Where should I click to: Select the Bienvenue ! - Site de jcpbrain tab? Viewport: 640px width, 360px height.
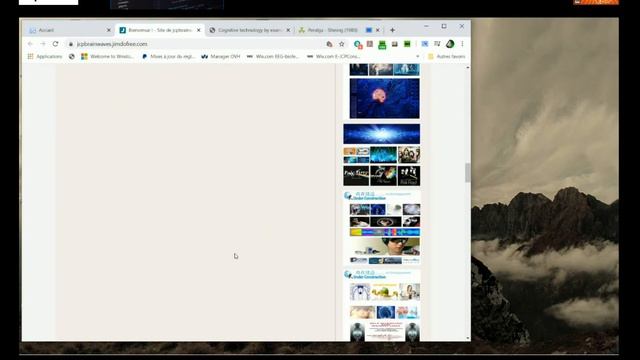pos(160,30)
